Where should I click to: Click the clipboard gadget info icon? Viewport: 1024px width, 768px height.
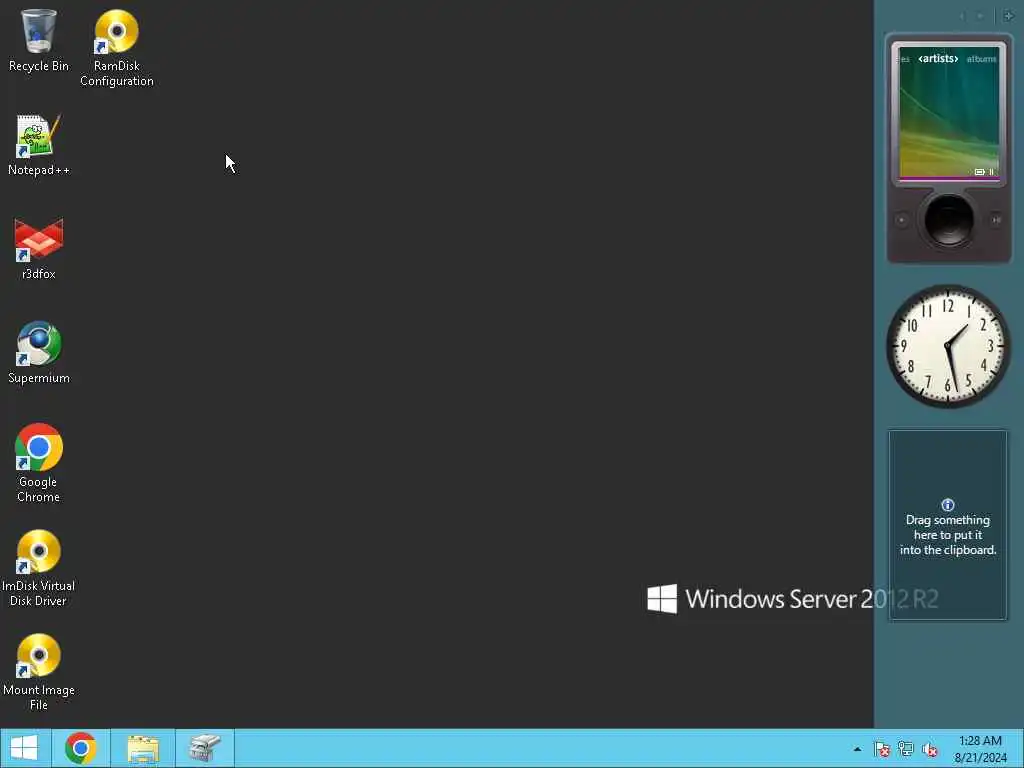point(948,505)
